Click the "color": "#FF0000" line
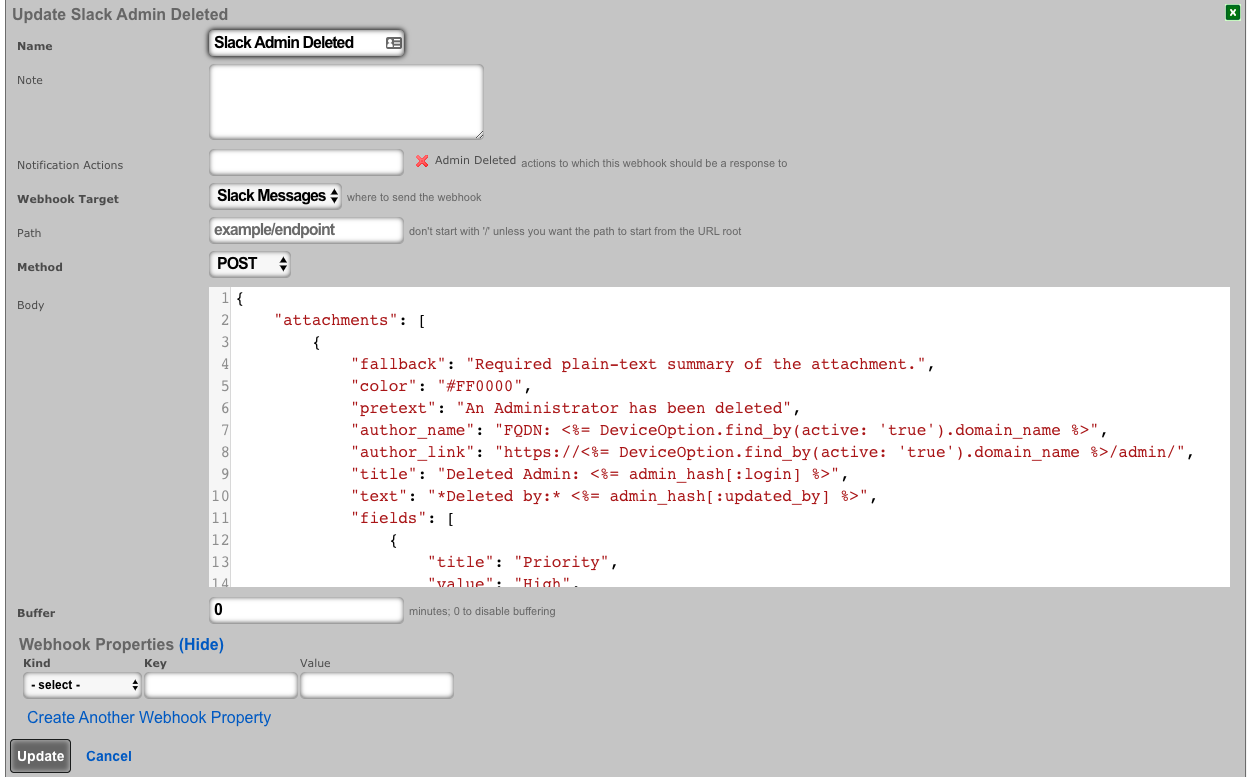 [442, 386]
